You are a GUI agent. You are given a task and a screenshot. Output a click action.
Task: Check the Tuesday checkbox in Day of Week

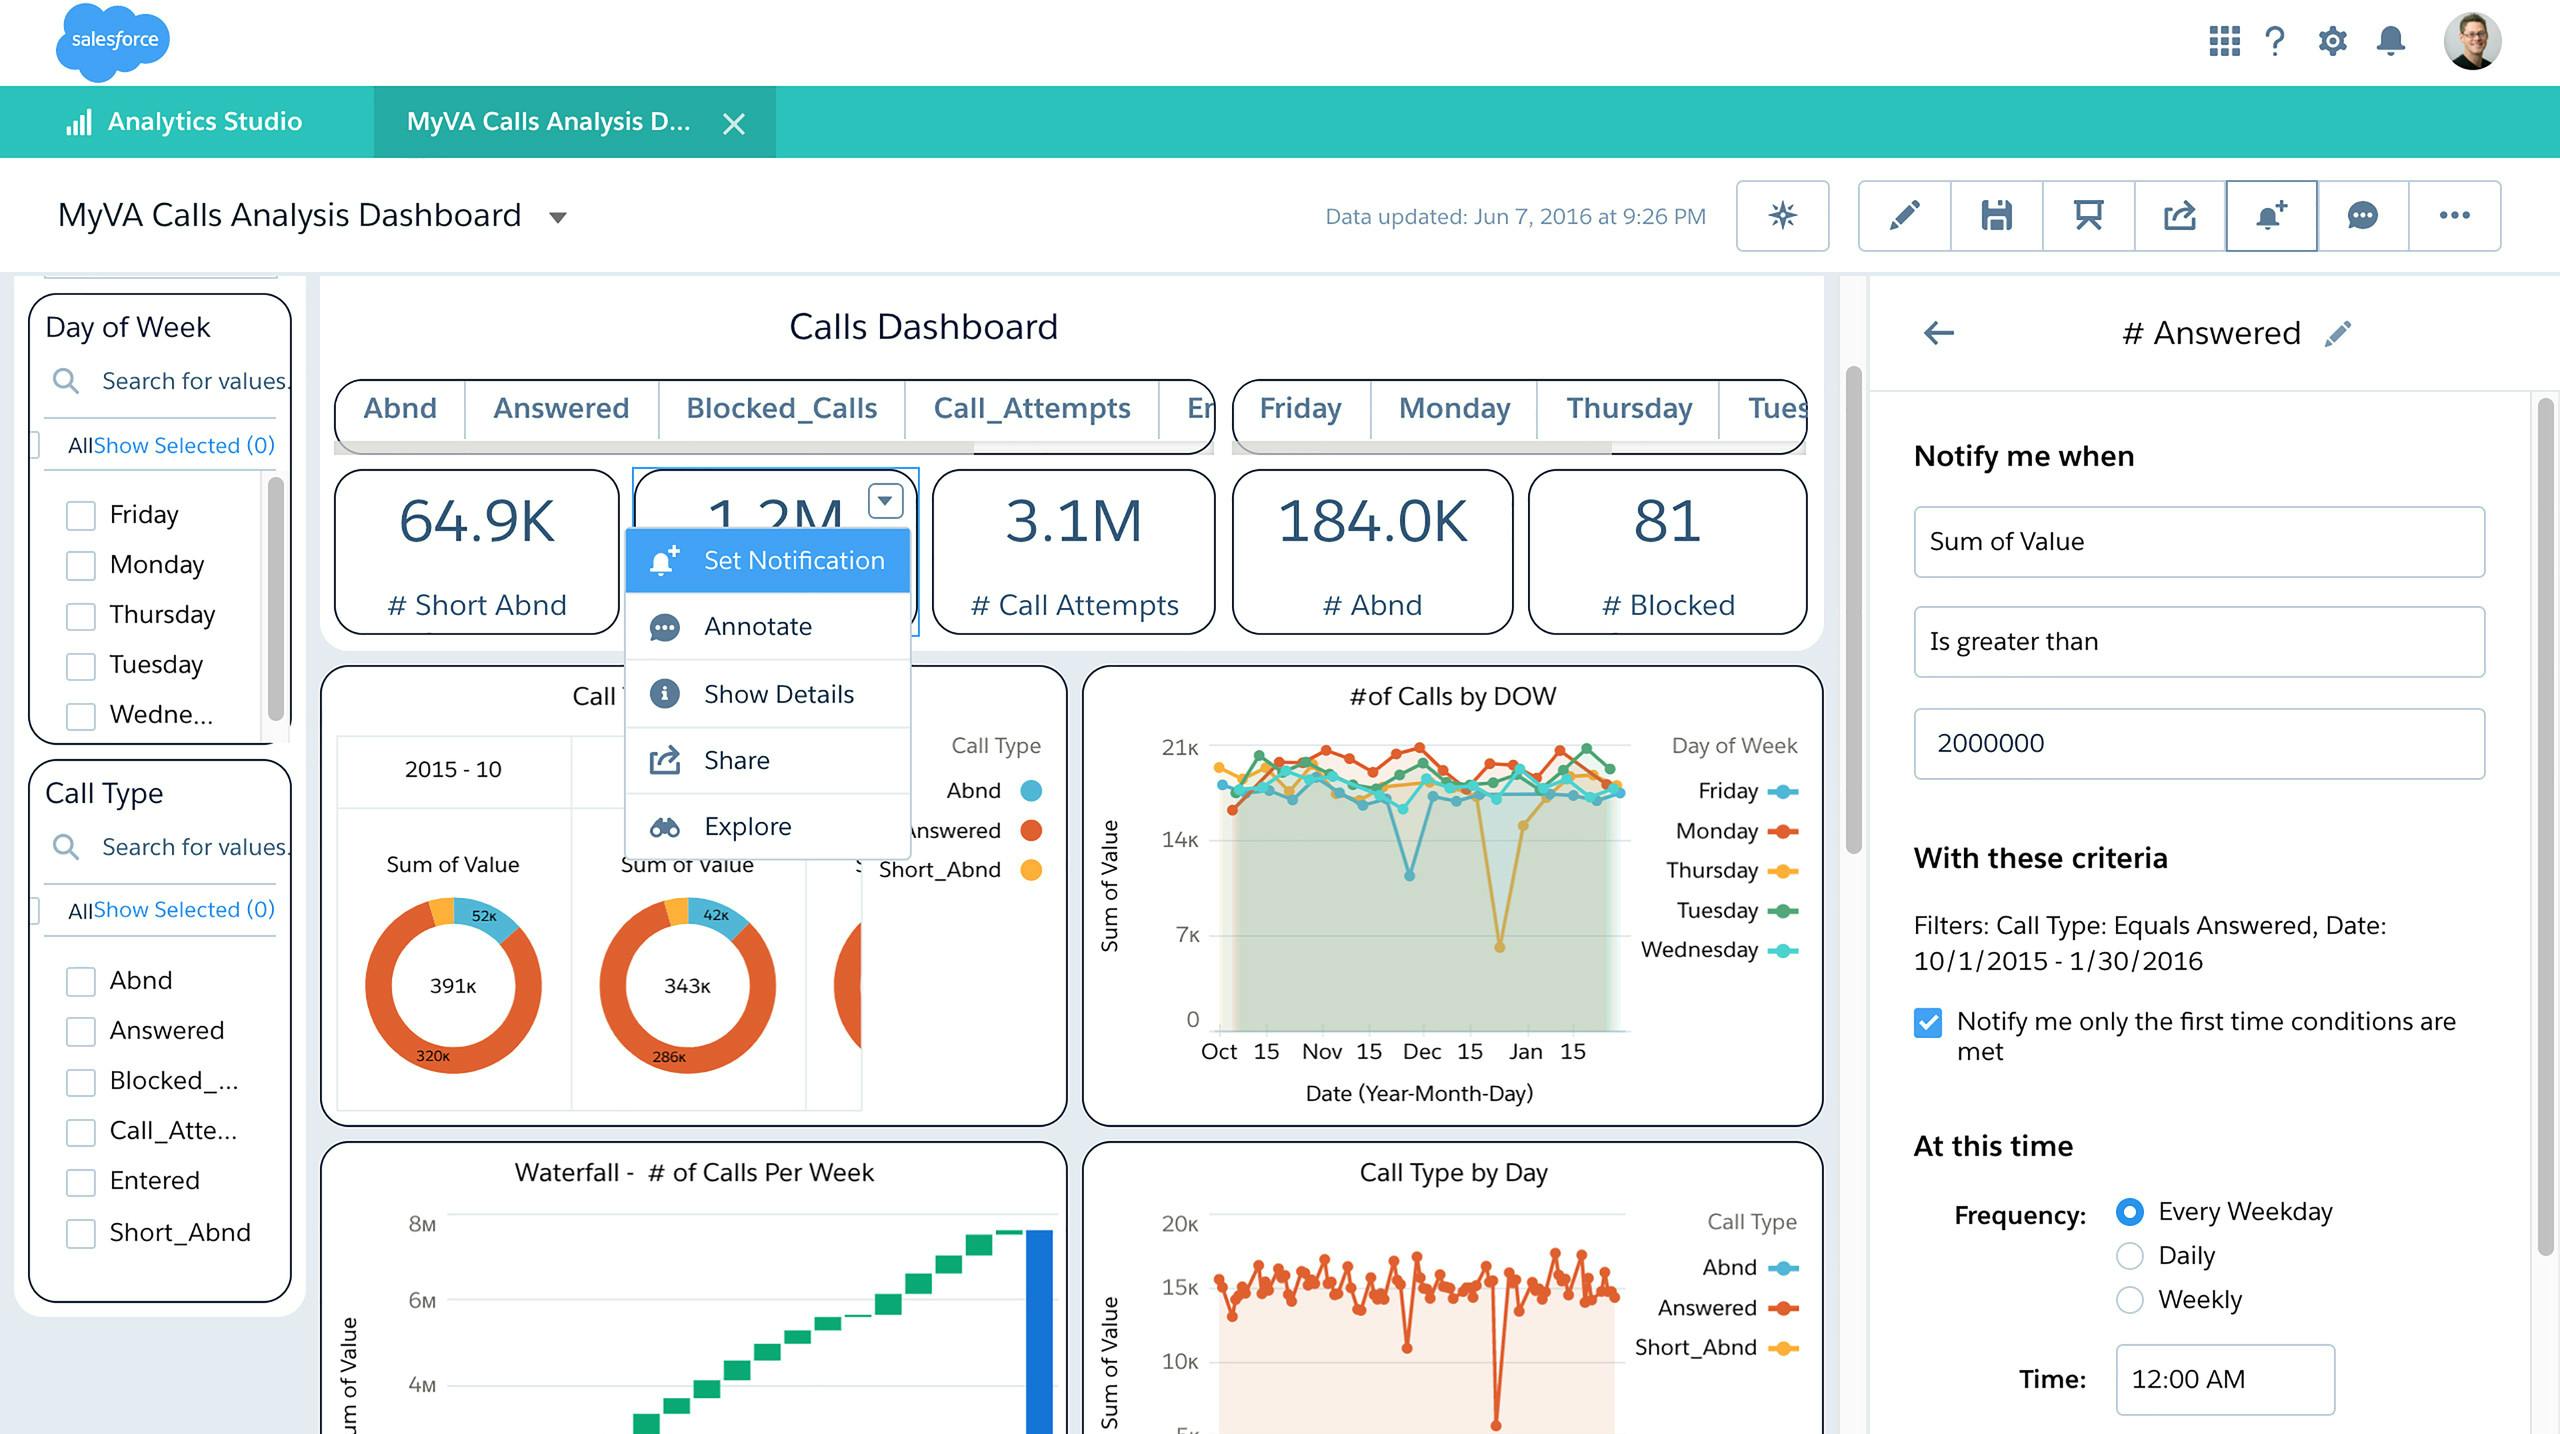(81, 666)
